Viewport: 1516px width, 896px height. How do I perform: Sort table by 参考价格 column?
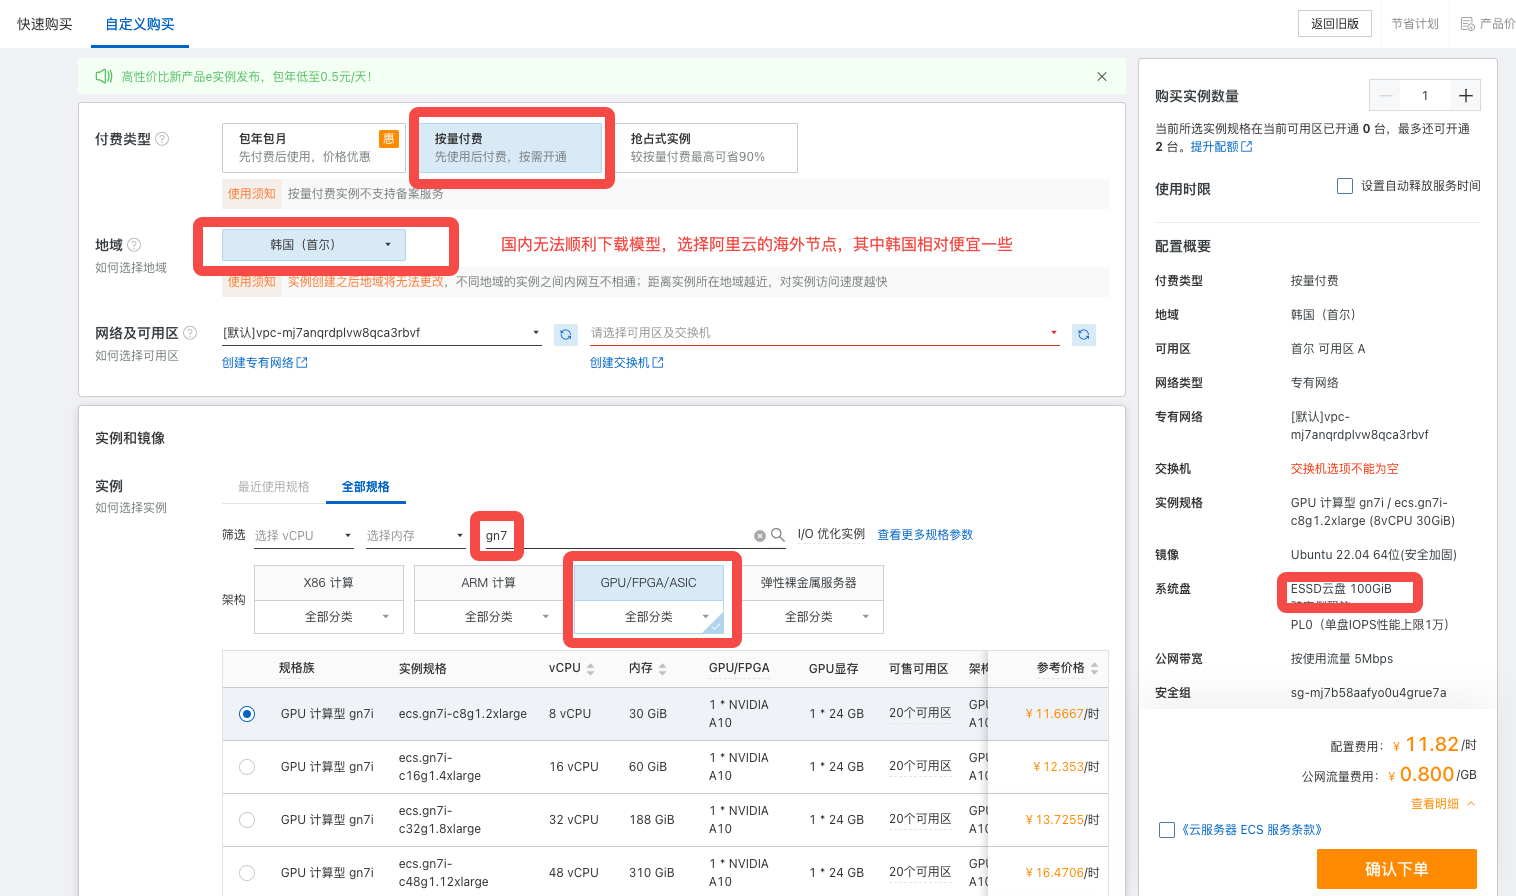tap(1095, 668)
